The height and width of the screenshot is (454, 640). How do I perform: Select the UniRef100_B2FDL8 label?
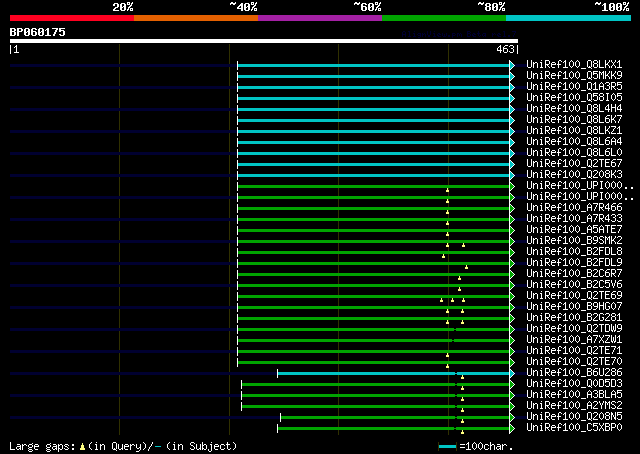click(574, 251)
